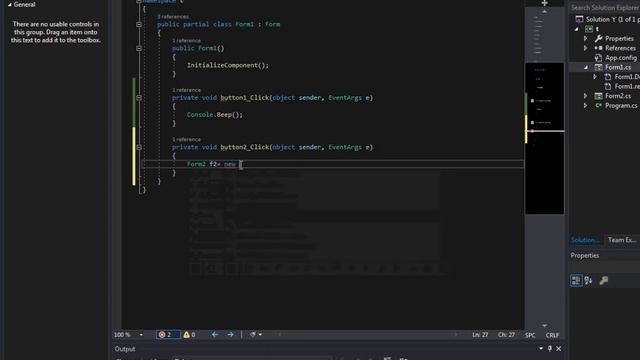Click the Properties panel title
Screen dimensions: 640x360
(x=584, y=256)
